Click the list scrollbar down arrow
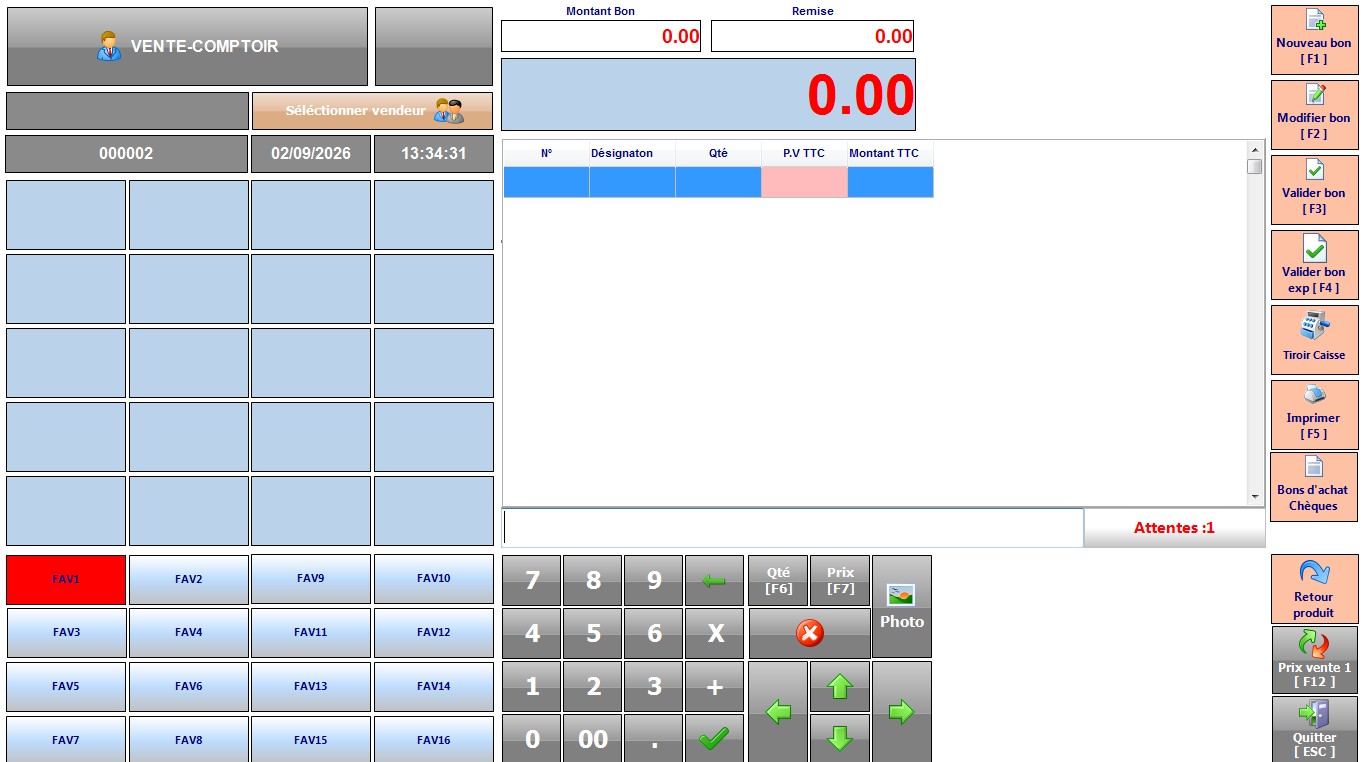 (1255, 496)
